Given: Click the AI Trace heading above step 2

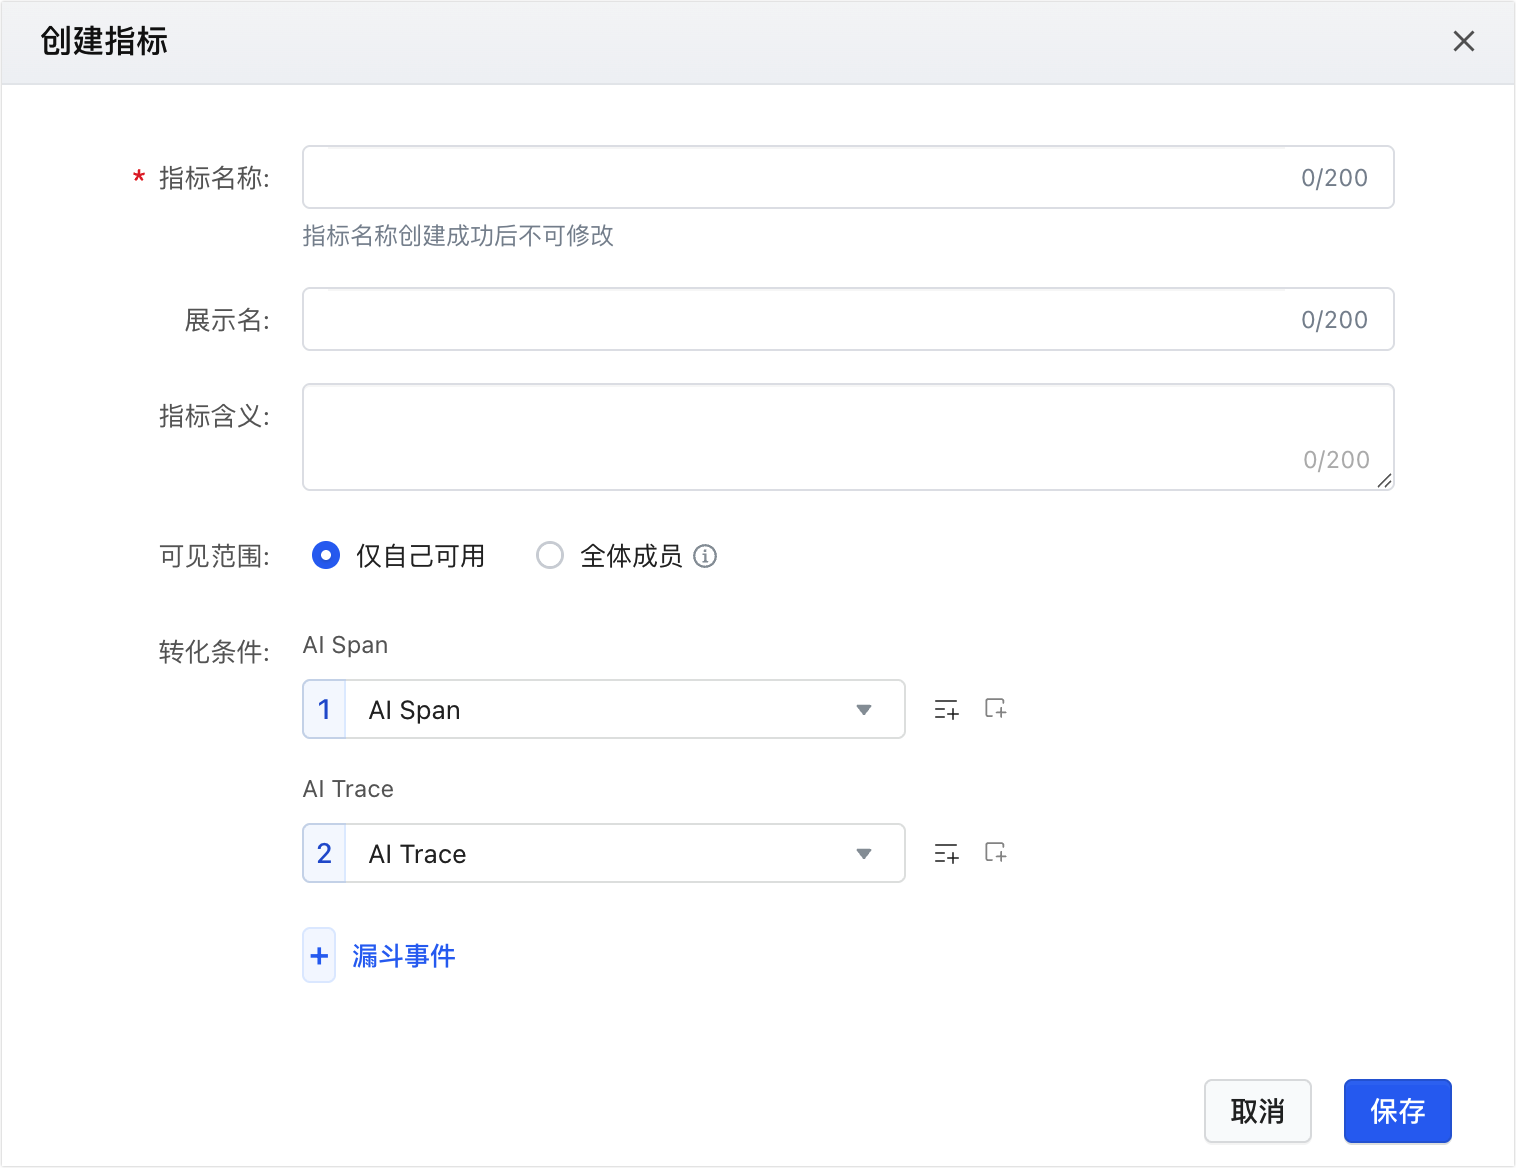Looking at the screenshot, I should pyautogui.click(x=348, y=789).
